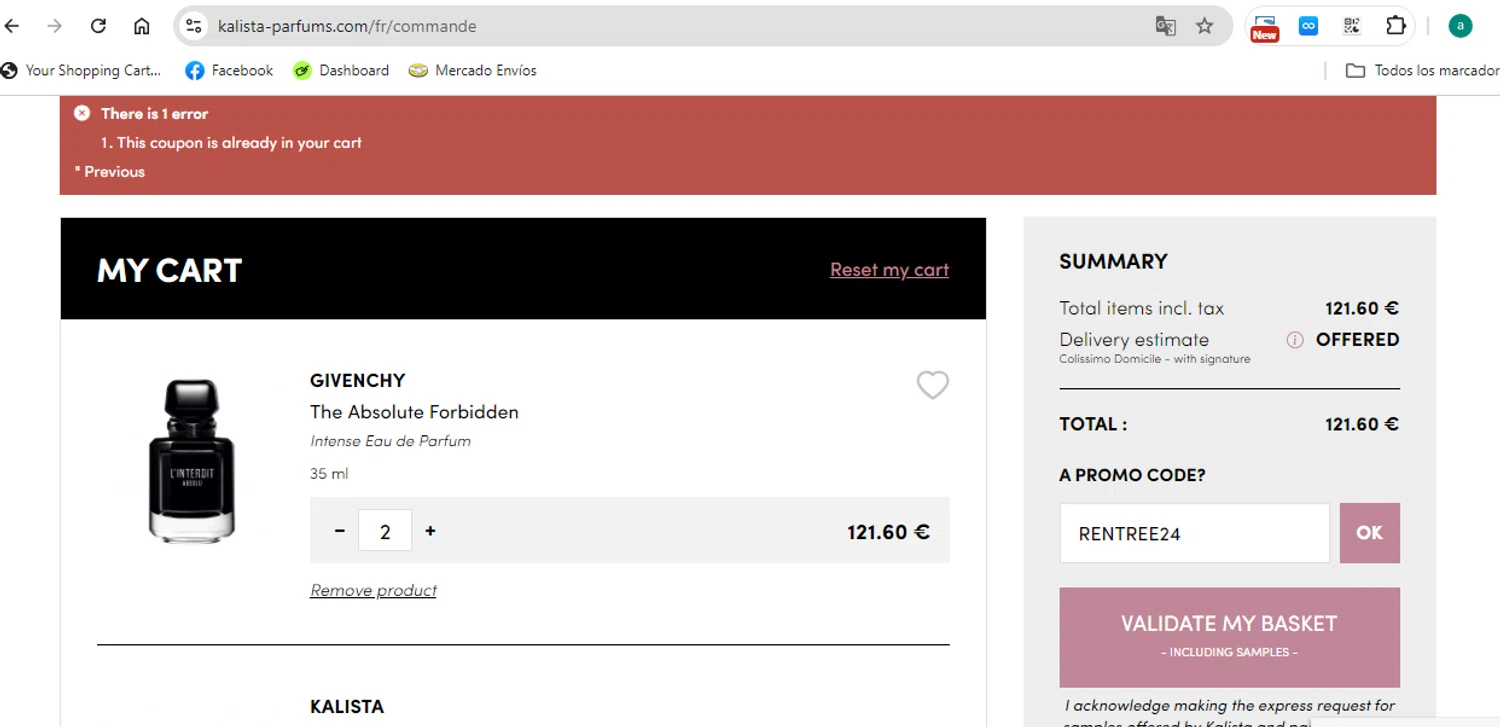
Task: Open the QR code extension
Action: [1352, 26]
